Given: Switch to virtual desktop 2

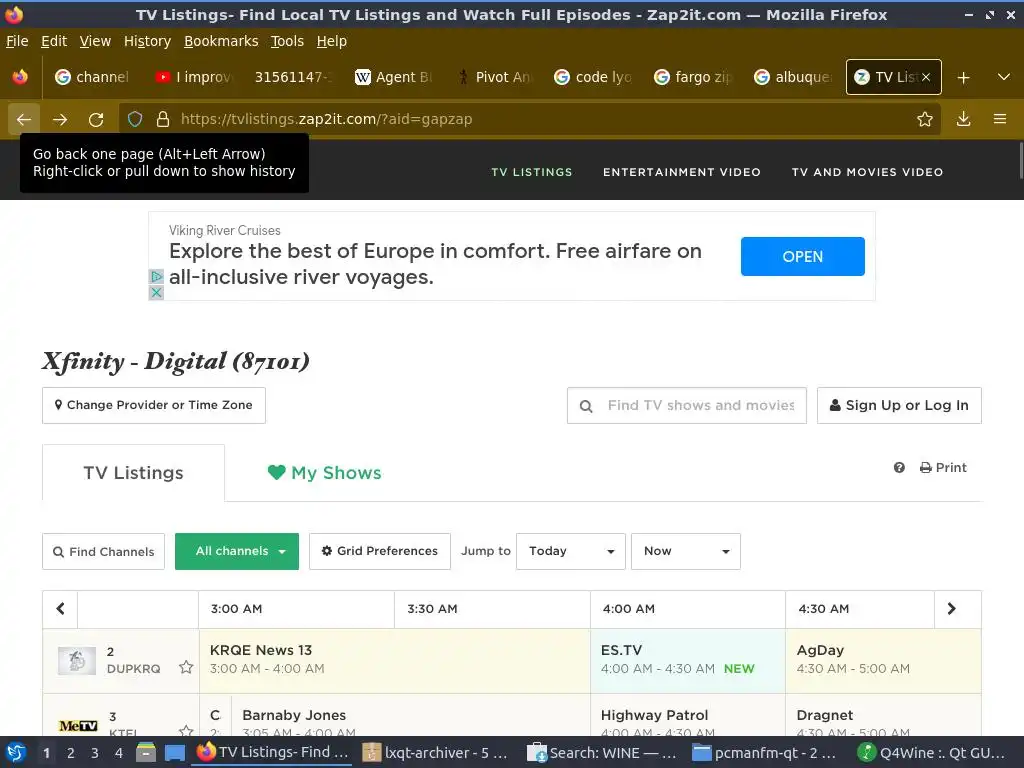Looking at the screenshot, I should click(71, 753).
